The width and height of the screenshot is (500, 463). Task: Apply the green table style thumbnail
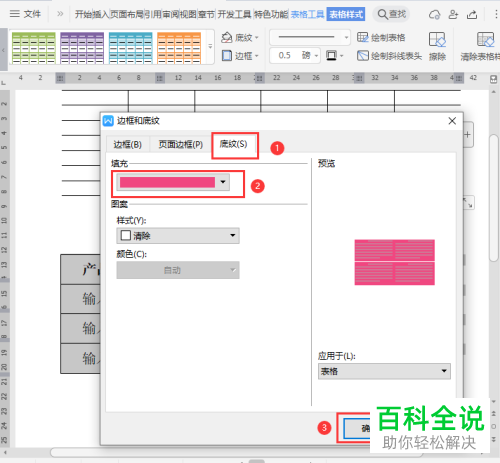pyautogui.click(x=34, y=48)
